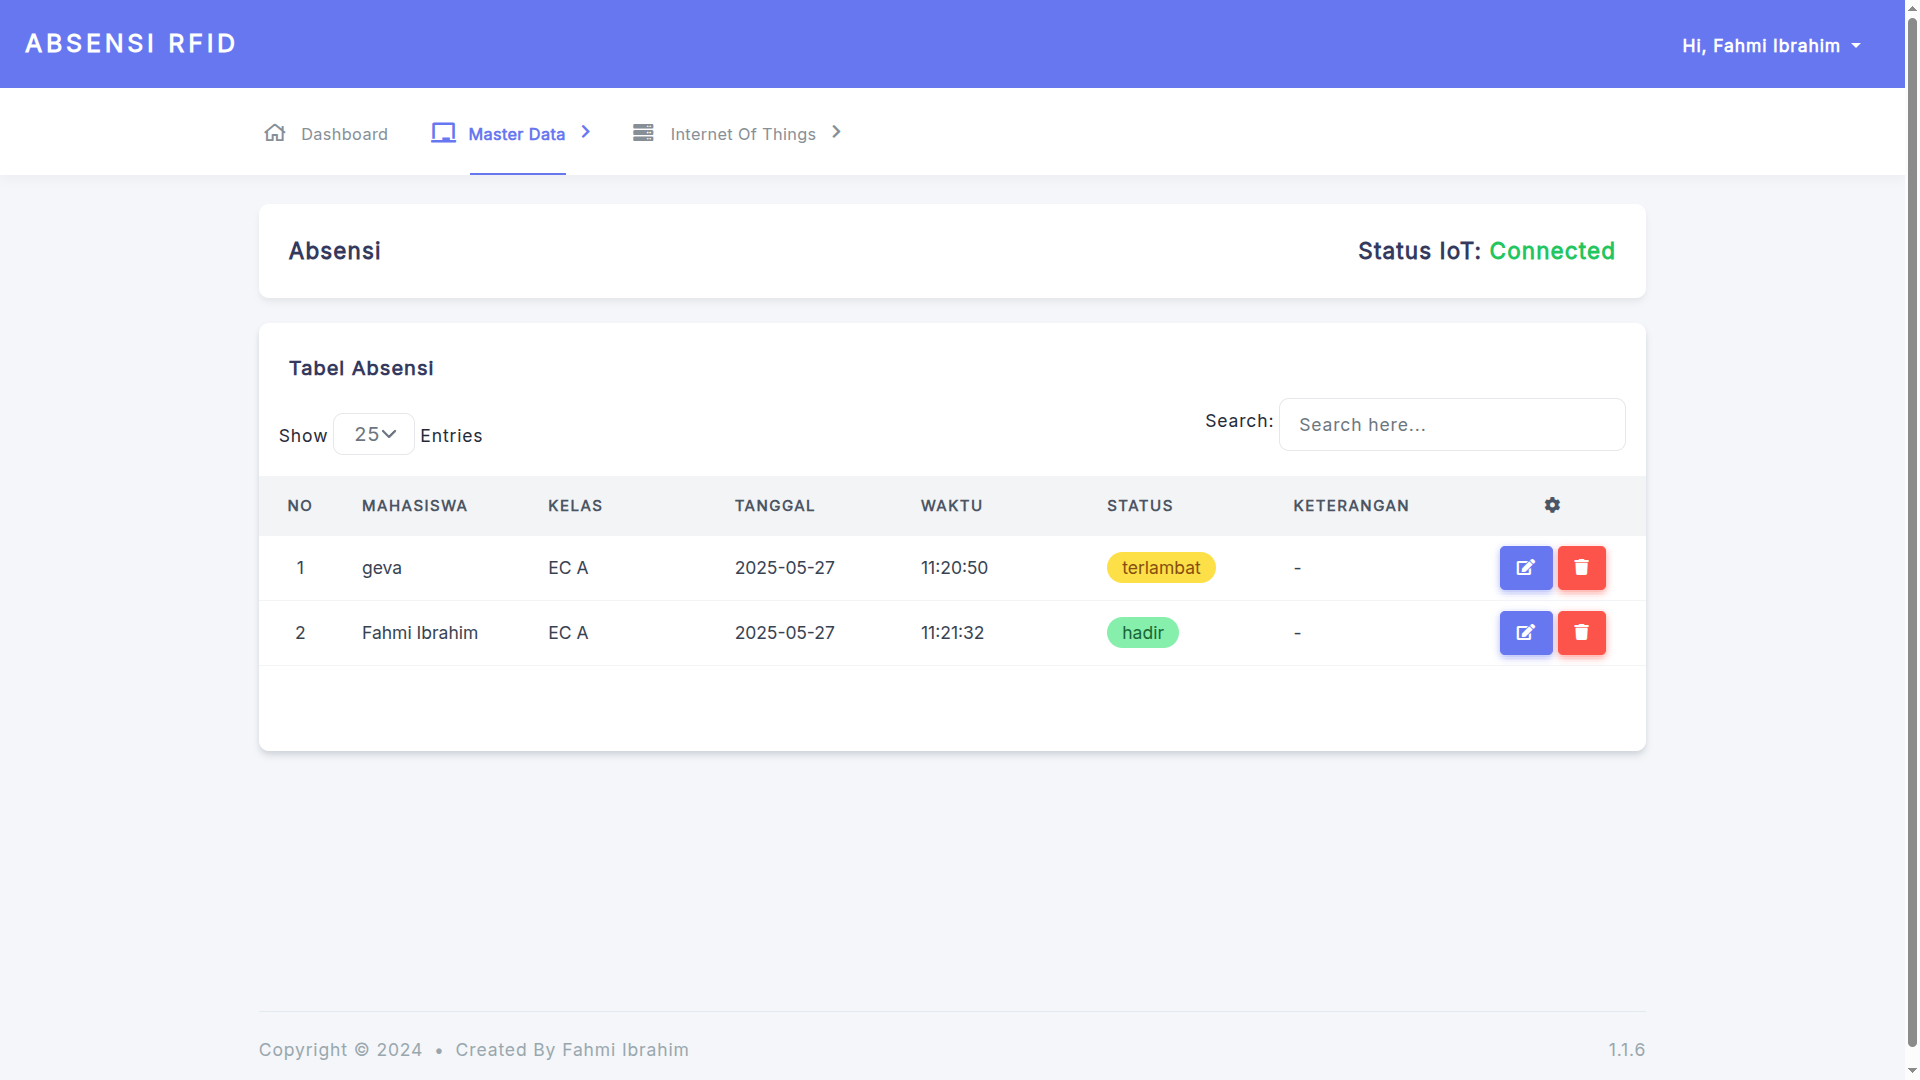Click the edit icon for geva's row
The width and height of the screenshot is (1920, 1080).
click(x=1525, y=568)
